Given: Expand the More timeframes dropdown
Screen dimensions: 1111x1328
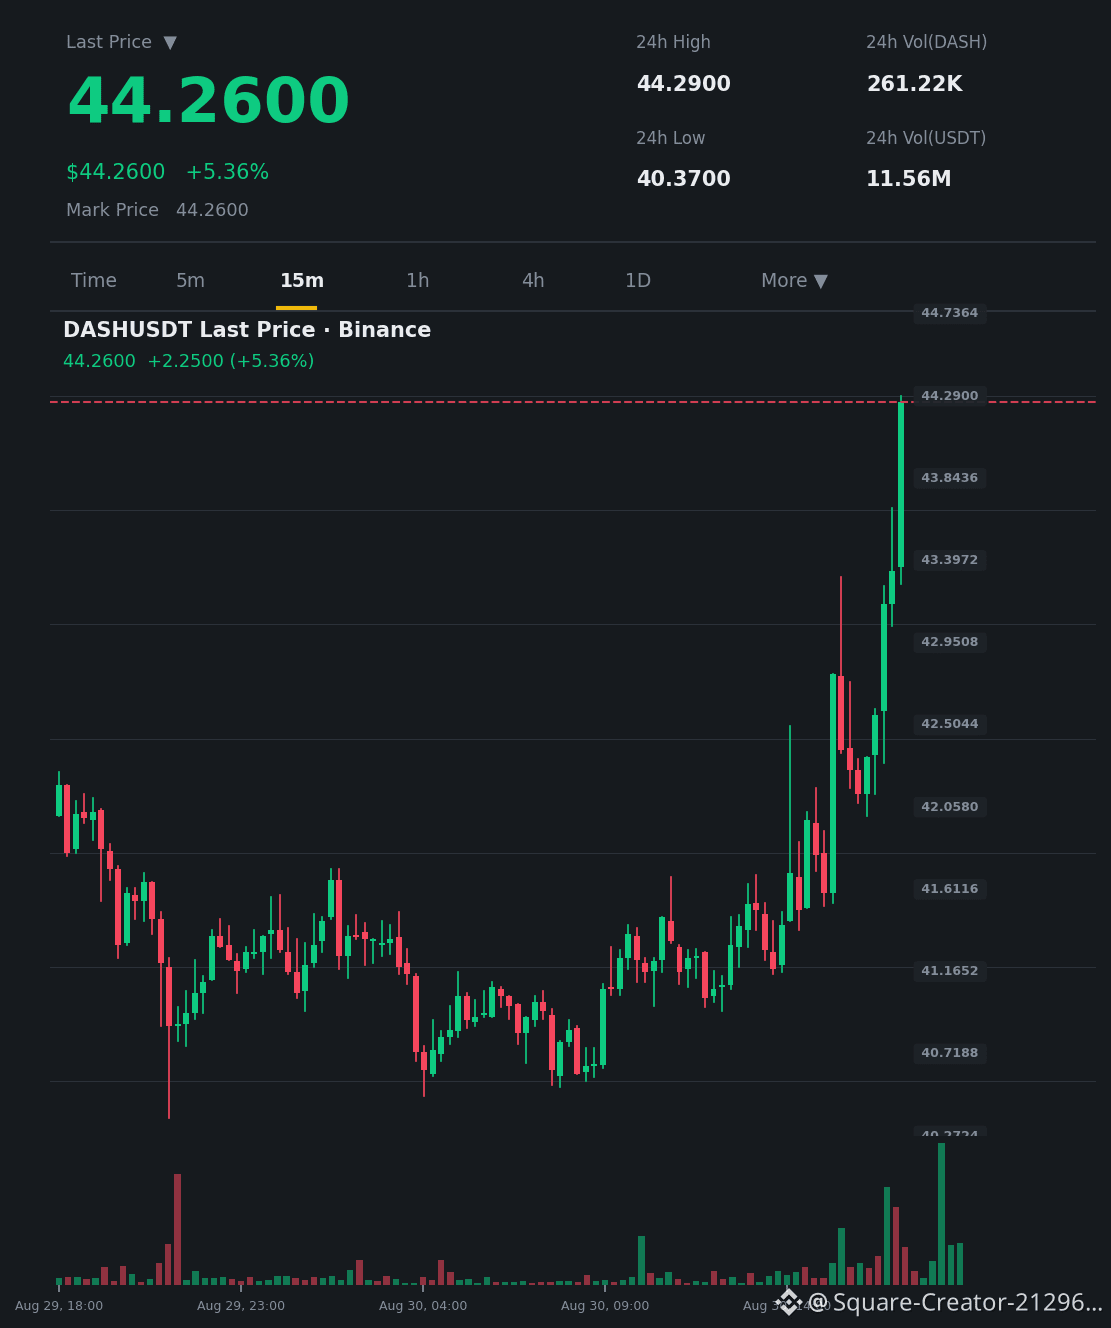Looking at the screenshot, I should 794,281.
